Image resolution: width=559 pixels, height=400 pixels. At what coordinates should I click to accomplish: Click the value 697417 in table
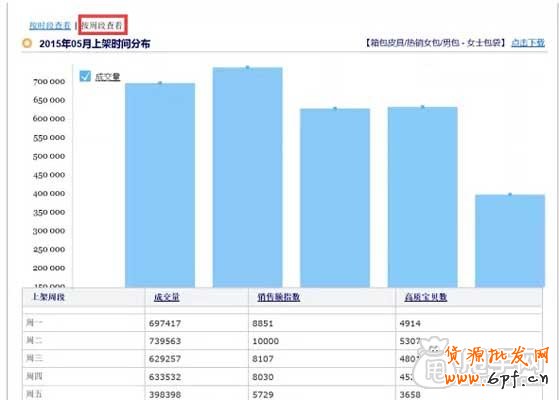click(x=165, y=324)
